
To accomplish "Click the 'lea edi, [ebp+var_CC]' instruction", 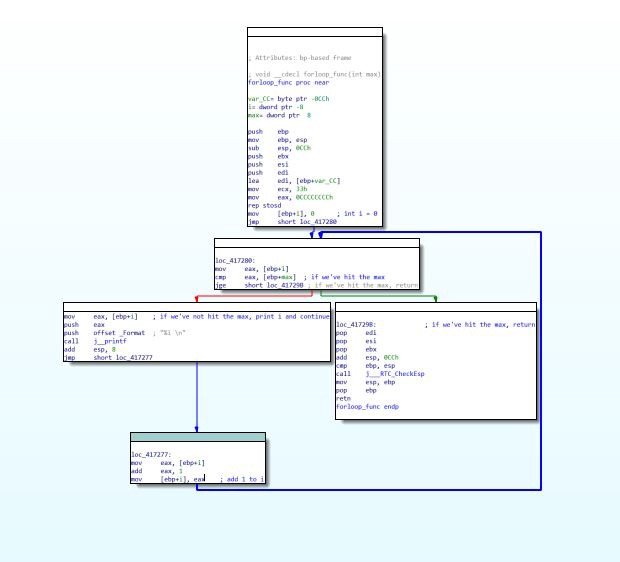I will point(294,181).
